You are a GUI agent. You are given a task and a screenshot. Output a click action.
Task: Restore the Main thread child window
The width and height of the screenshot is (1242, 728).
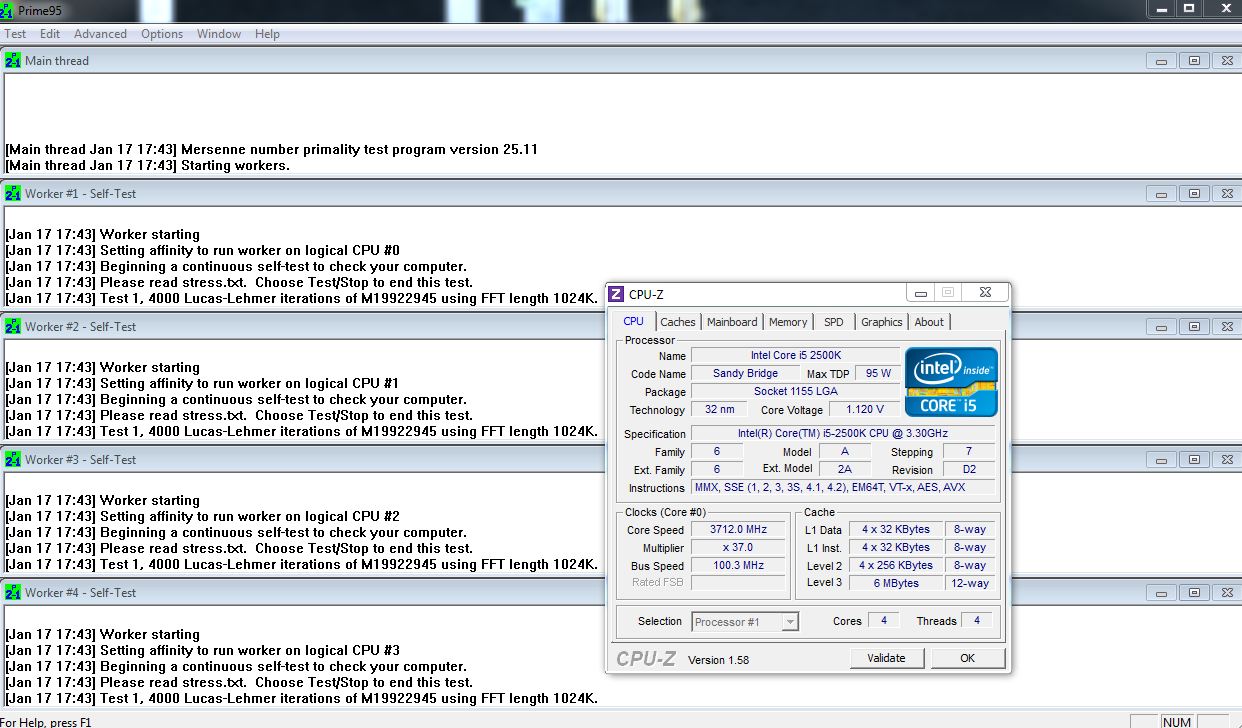1194,61
